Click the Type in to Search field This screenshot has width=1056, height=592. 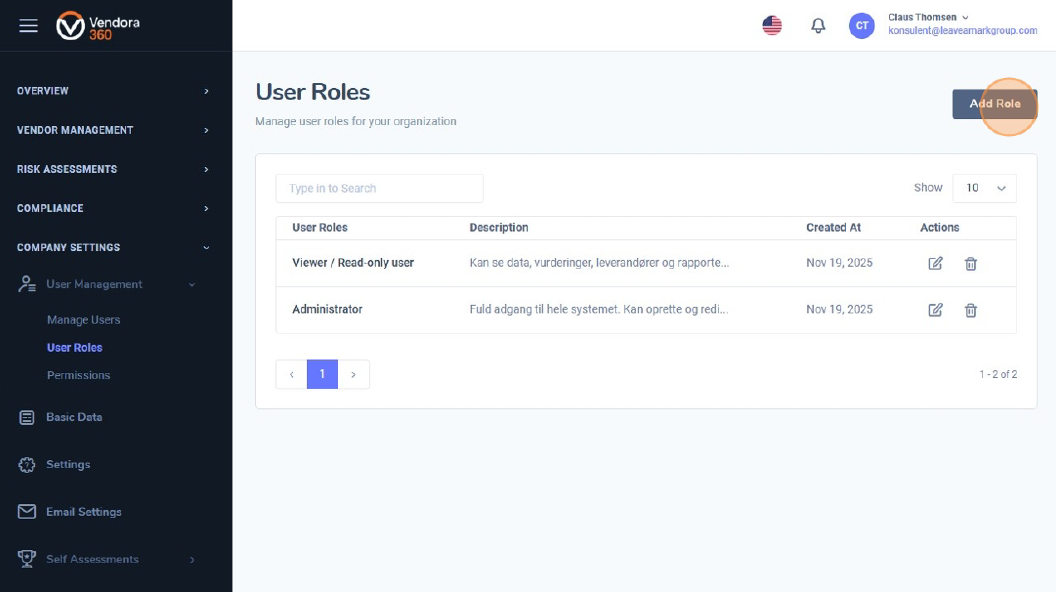click(379, 188)
